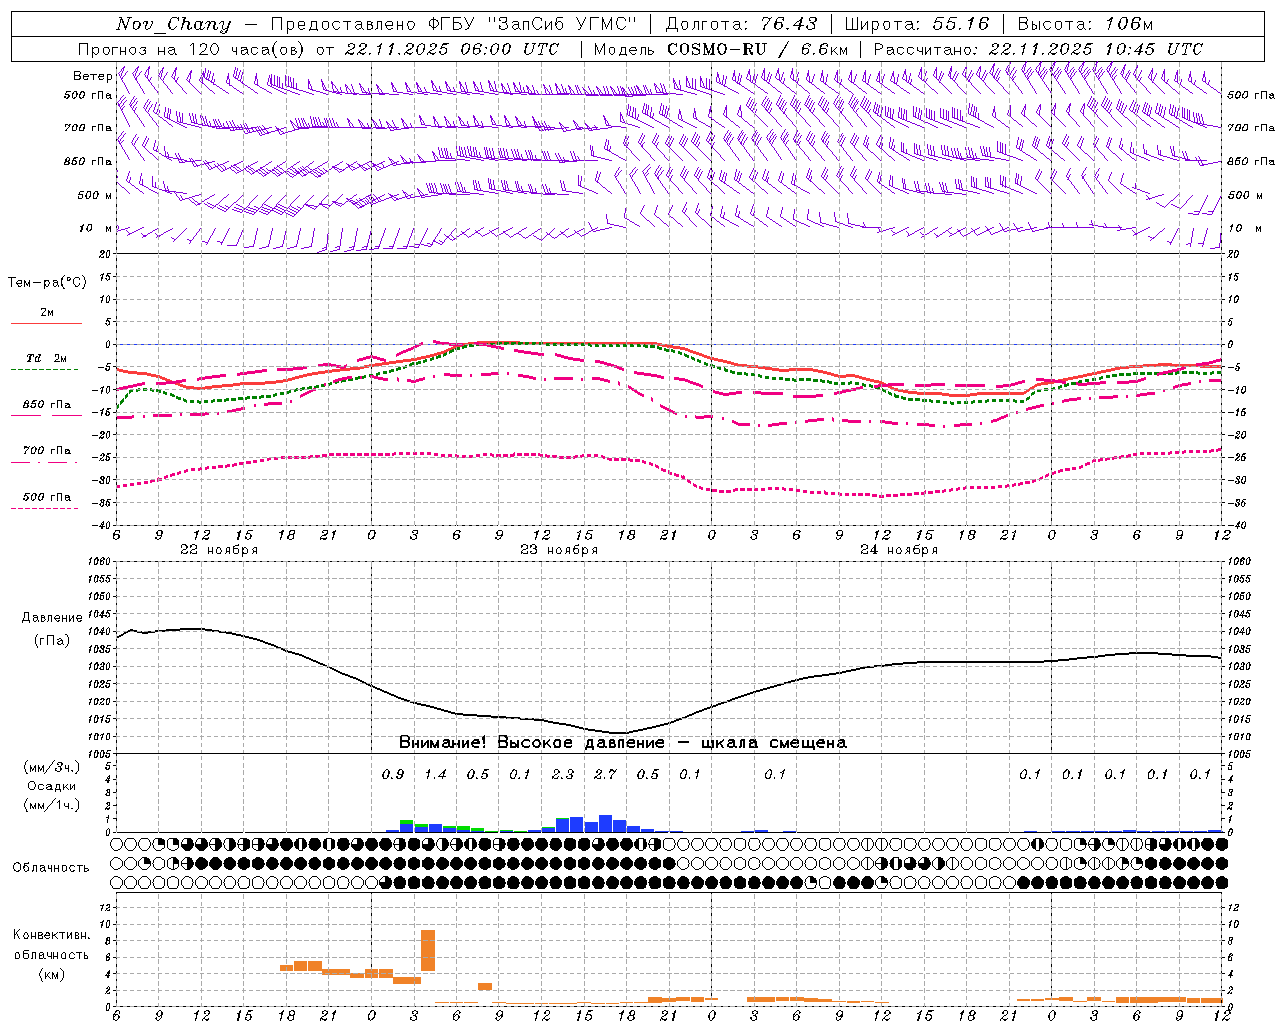This screenshot has height=1024, width=1280.
Task: Click the precipitation value '1.4'
Action: (x=436, y=775)
